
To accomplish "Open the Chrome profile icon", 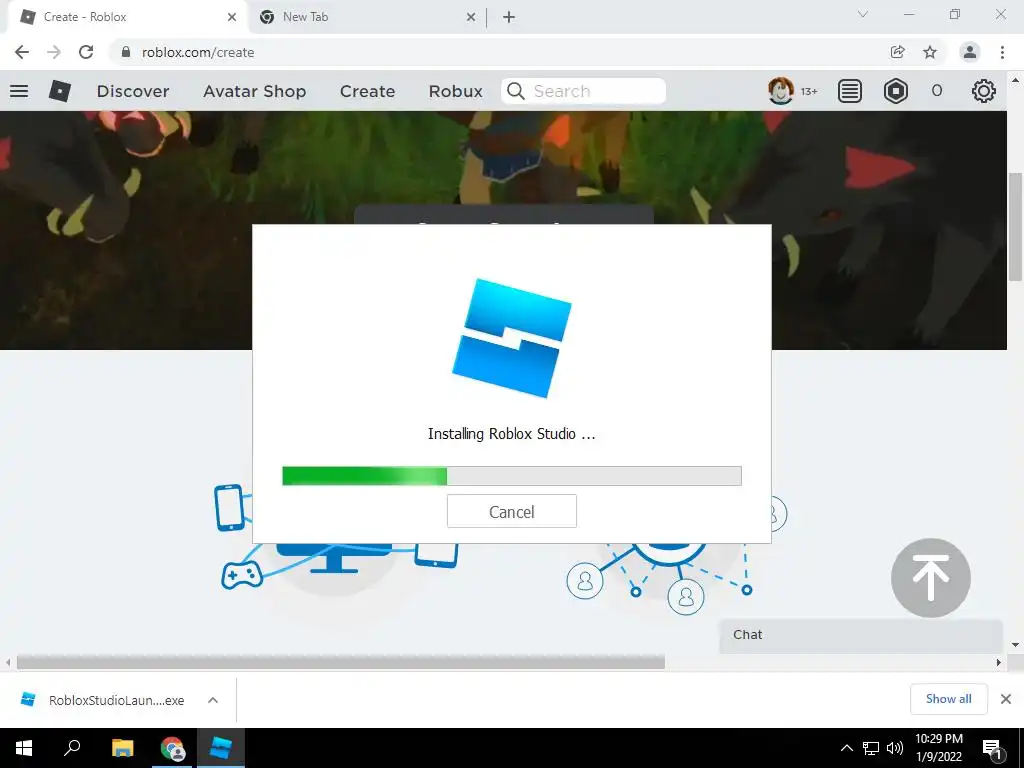I will (x=970, y=52).
